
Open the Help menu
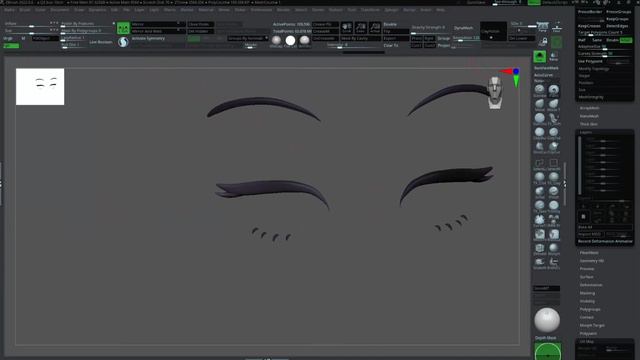point(440,9)
